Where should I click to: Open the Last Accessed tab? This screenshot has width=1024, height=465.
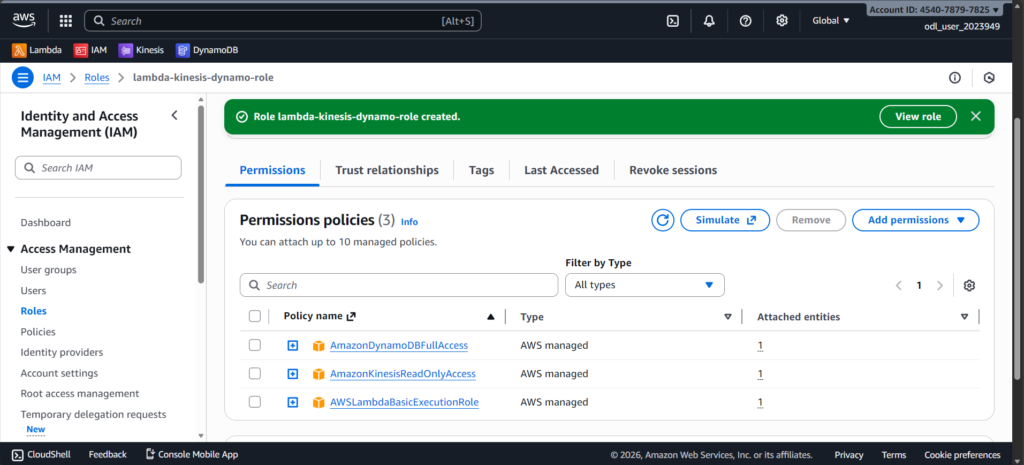click(561, 170)
